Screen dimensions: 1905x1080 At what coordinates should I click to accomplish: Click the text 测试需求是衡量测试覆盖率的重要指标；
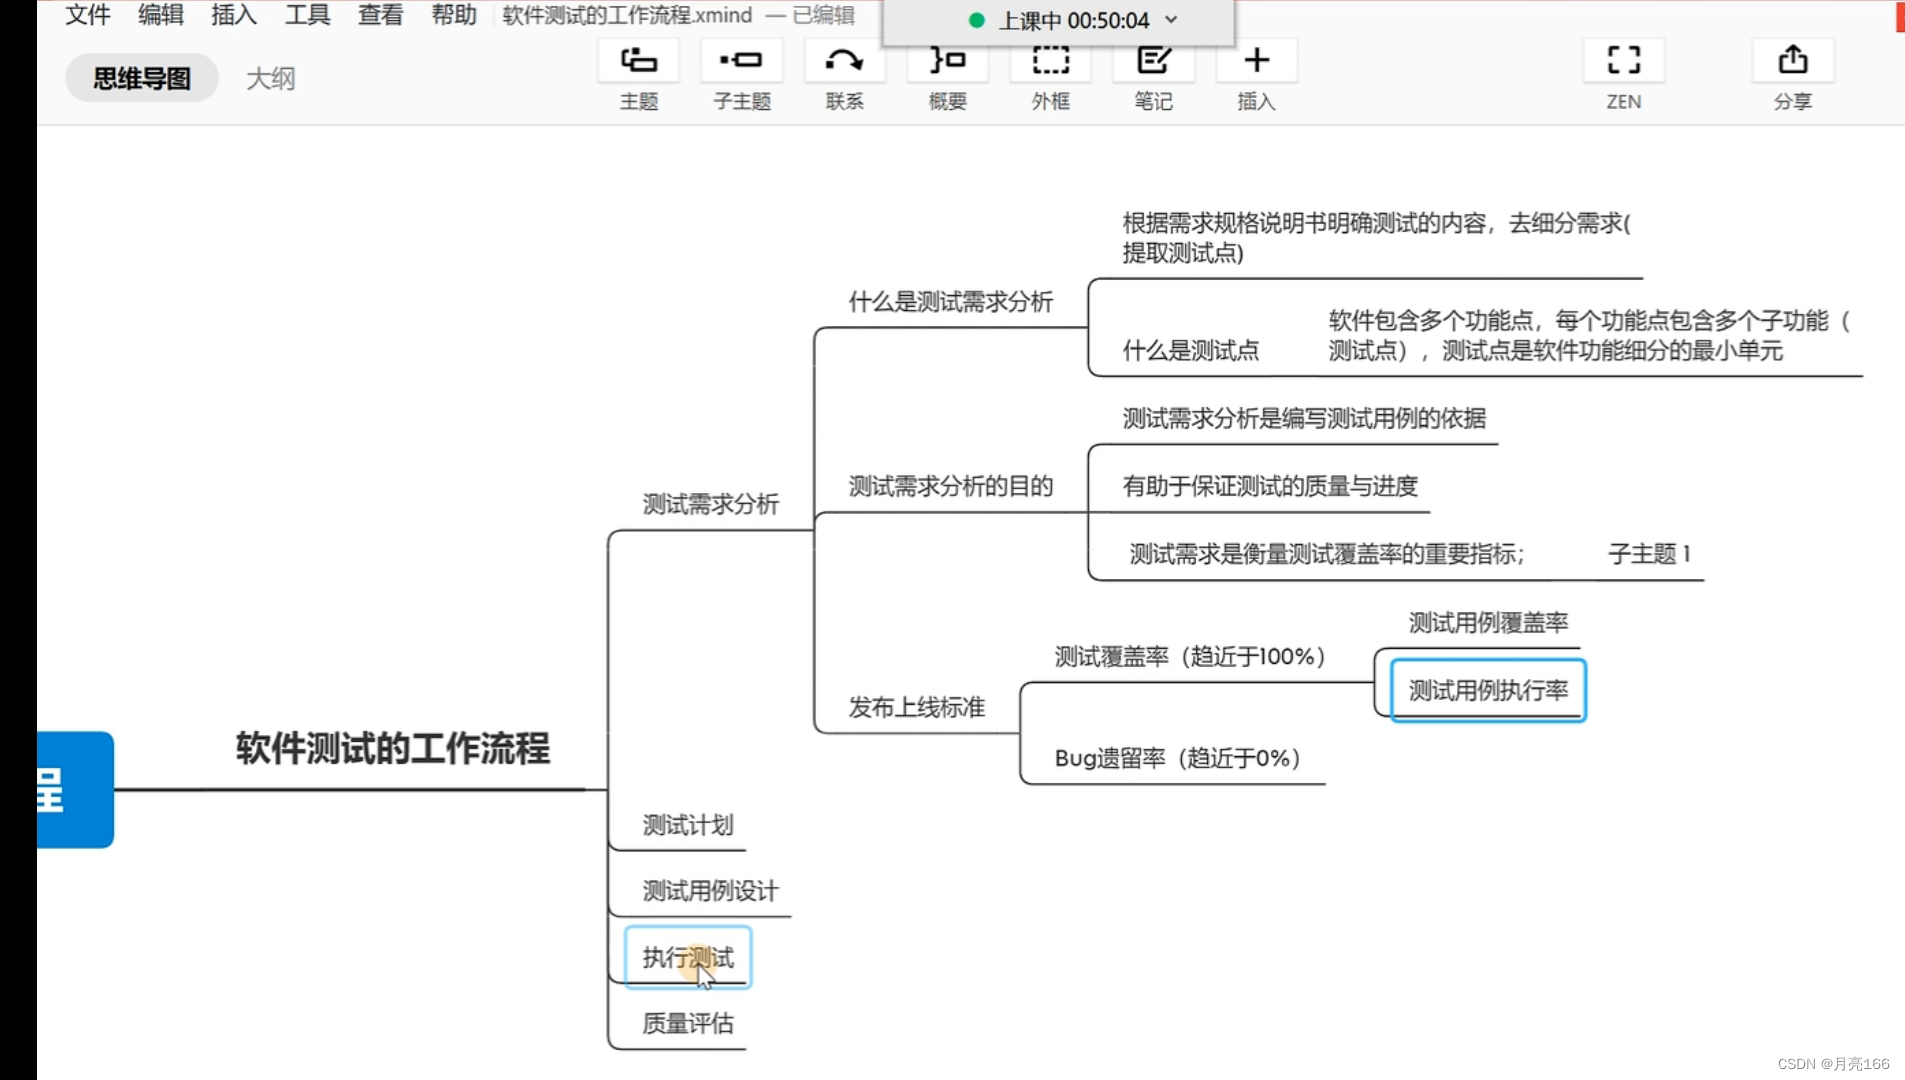click(1327, 554)
